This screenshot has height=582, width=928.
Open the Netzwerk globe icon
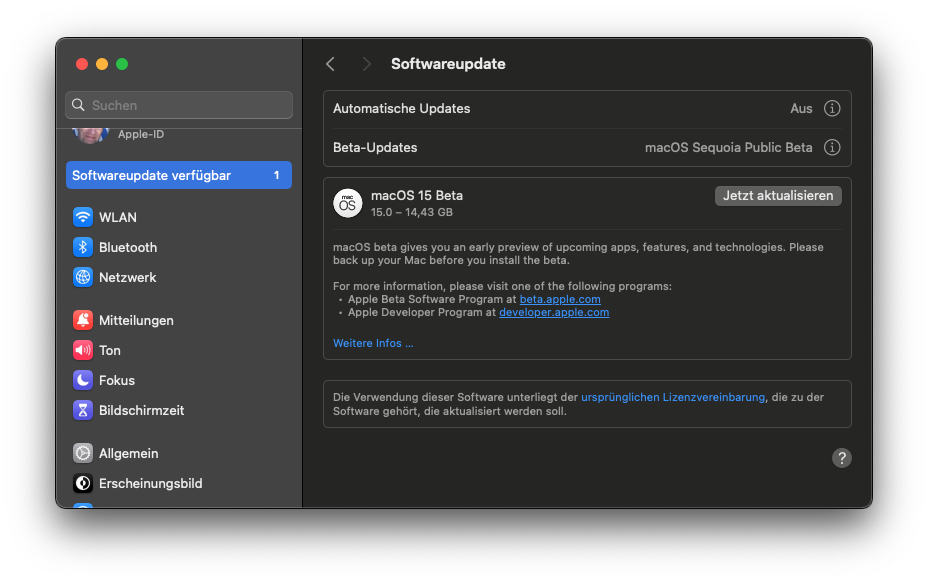(83, 277)
